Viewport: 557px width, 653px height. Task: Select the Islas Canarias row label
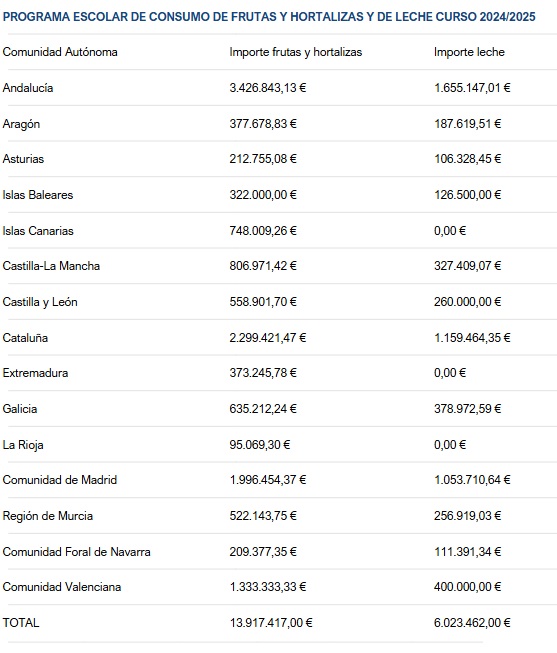tap(38, 231)
